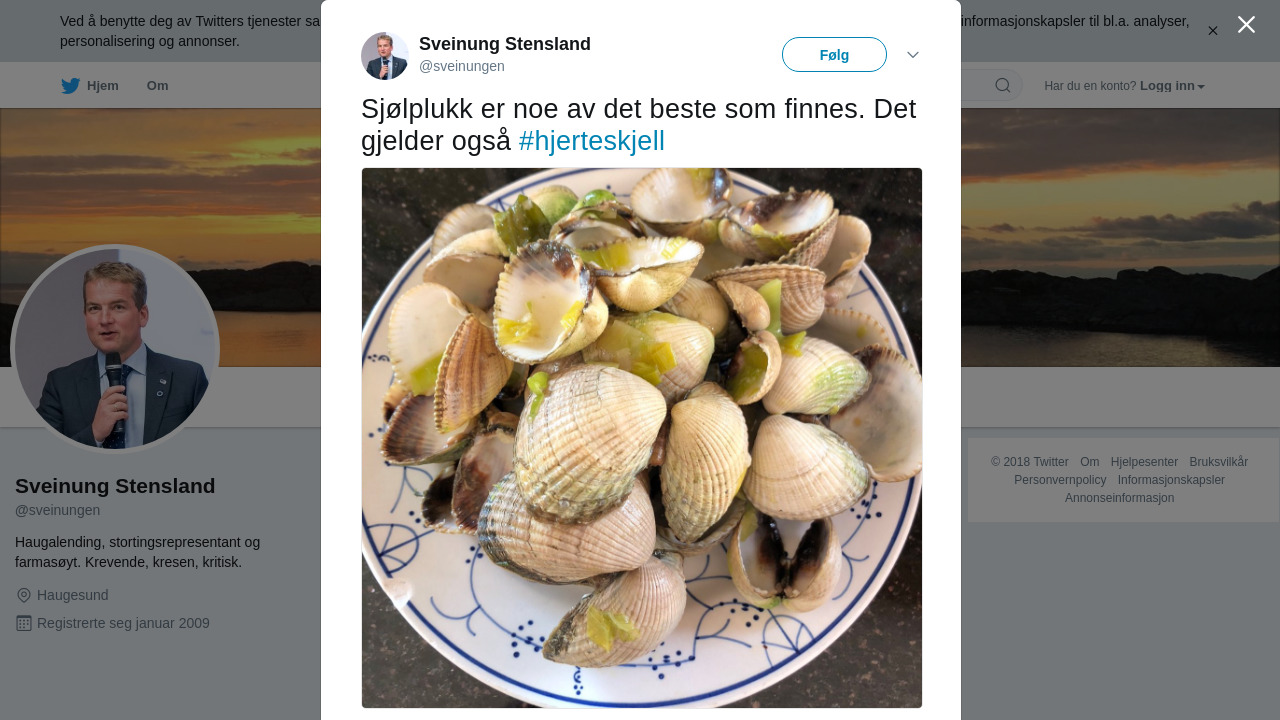Open the Personvernpolicy footer link
1280x720 pixels.
coord(1060,480)
